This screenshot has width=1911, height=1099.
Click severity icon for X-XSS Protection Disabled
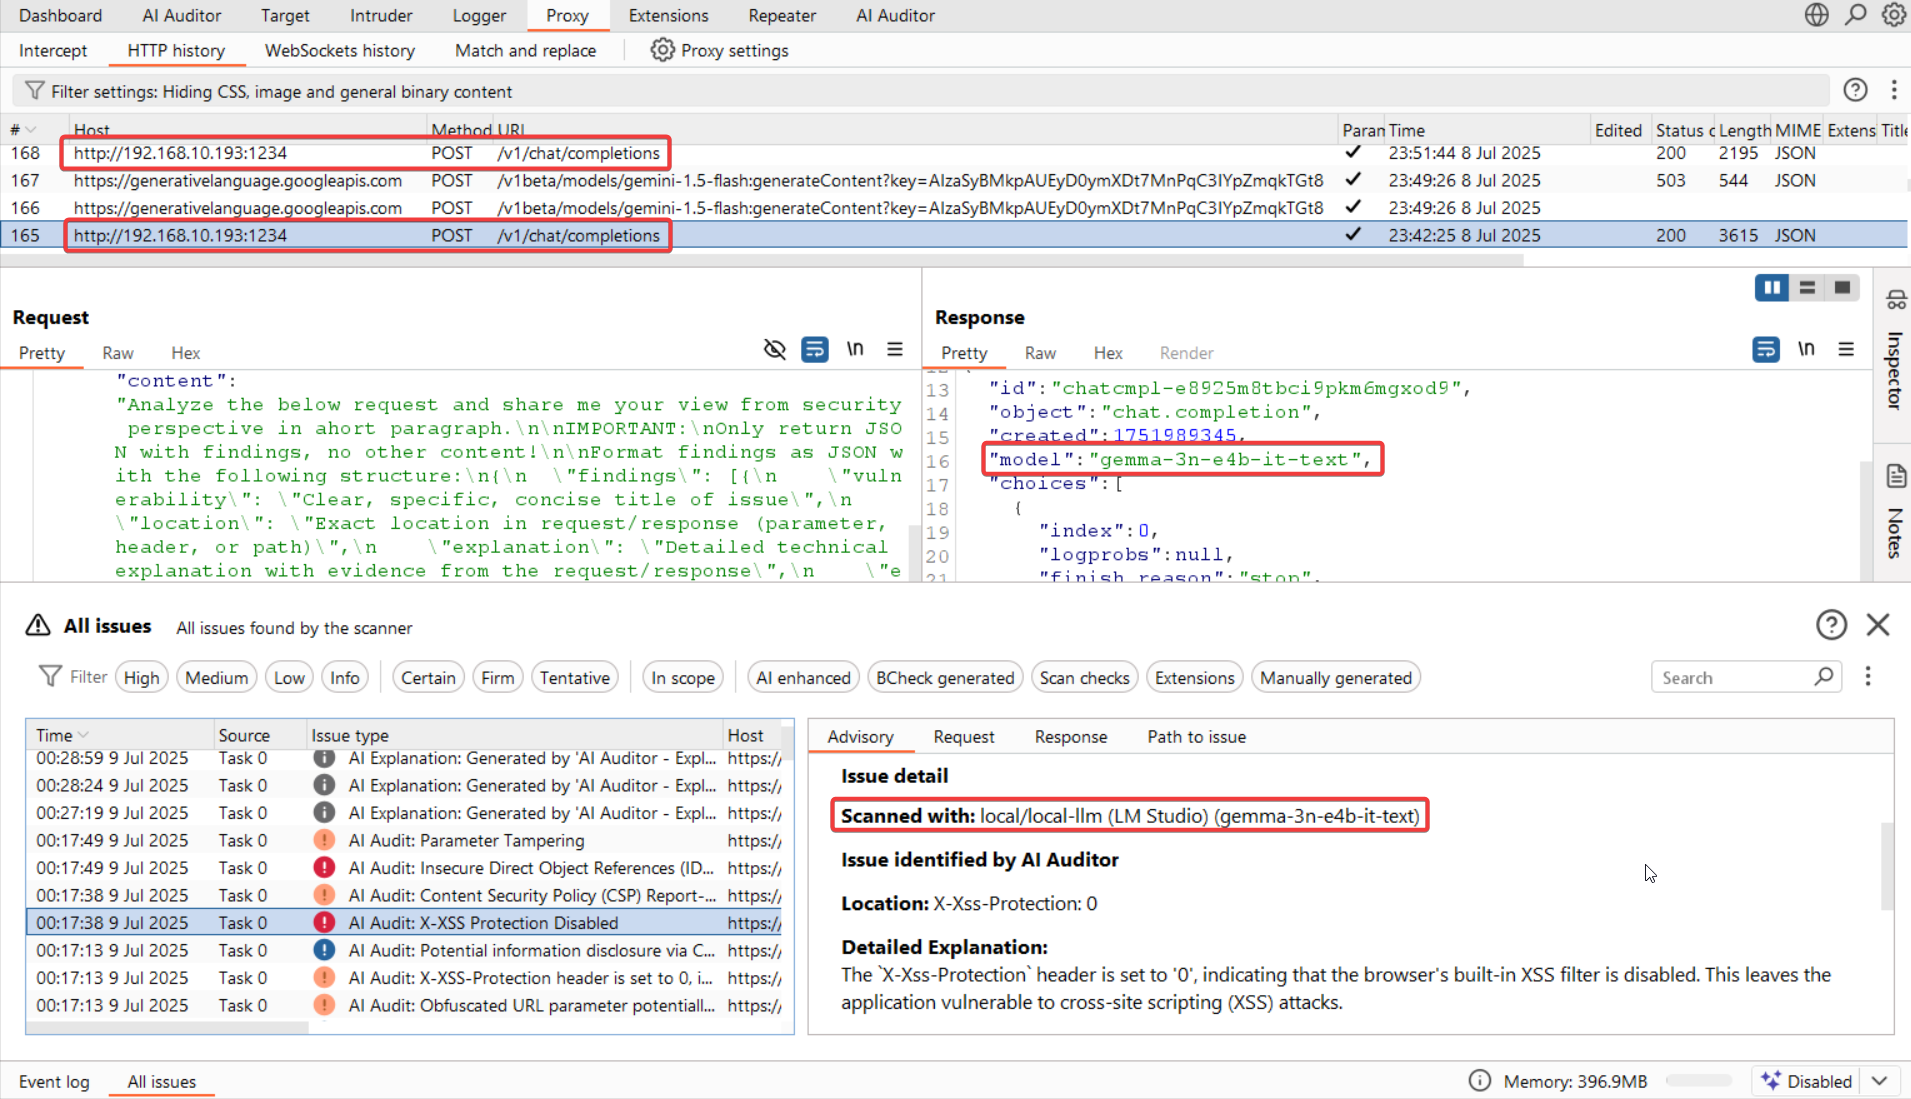324,922
